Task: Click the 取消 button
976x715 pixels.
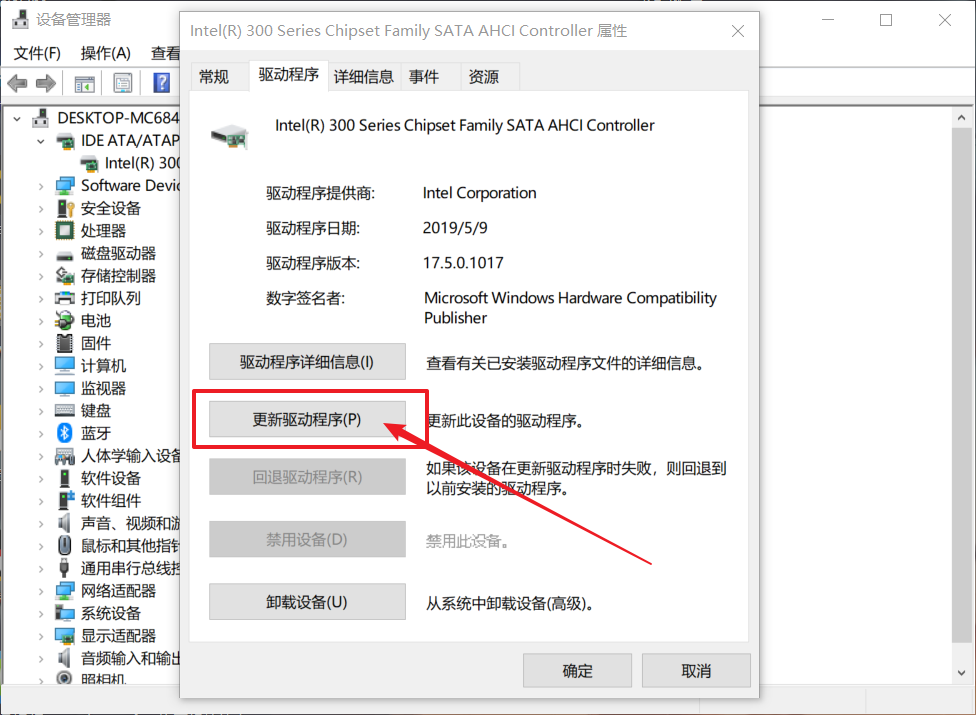Action: 696,671
